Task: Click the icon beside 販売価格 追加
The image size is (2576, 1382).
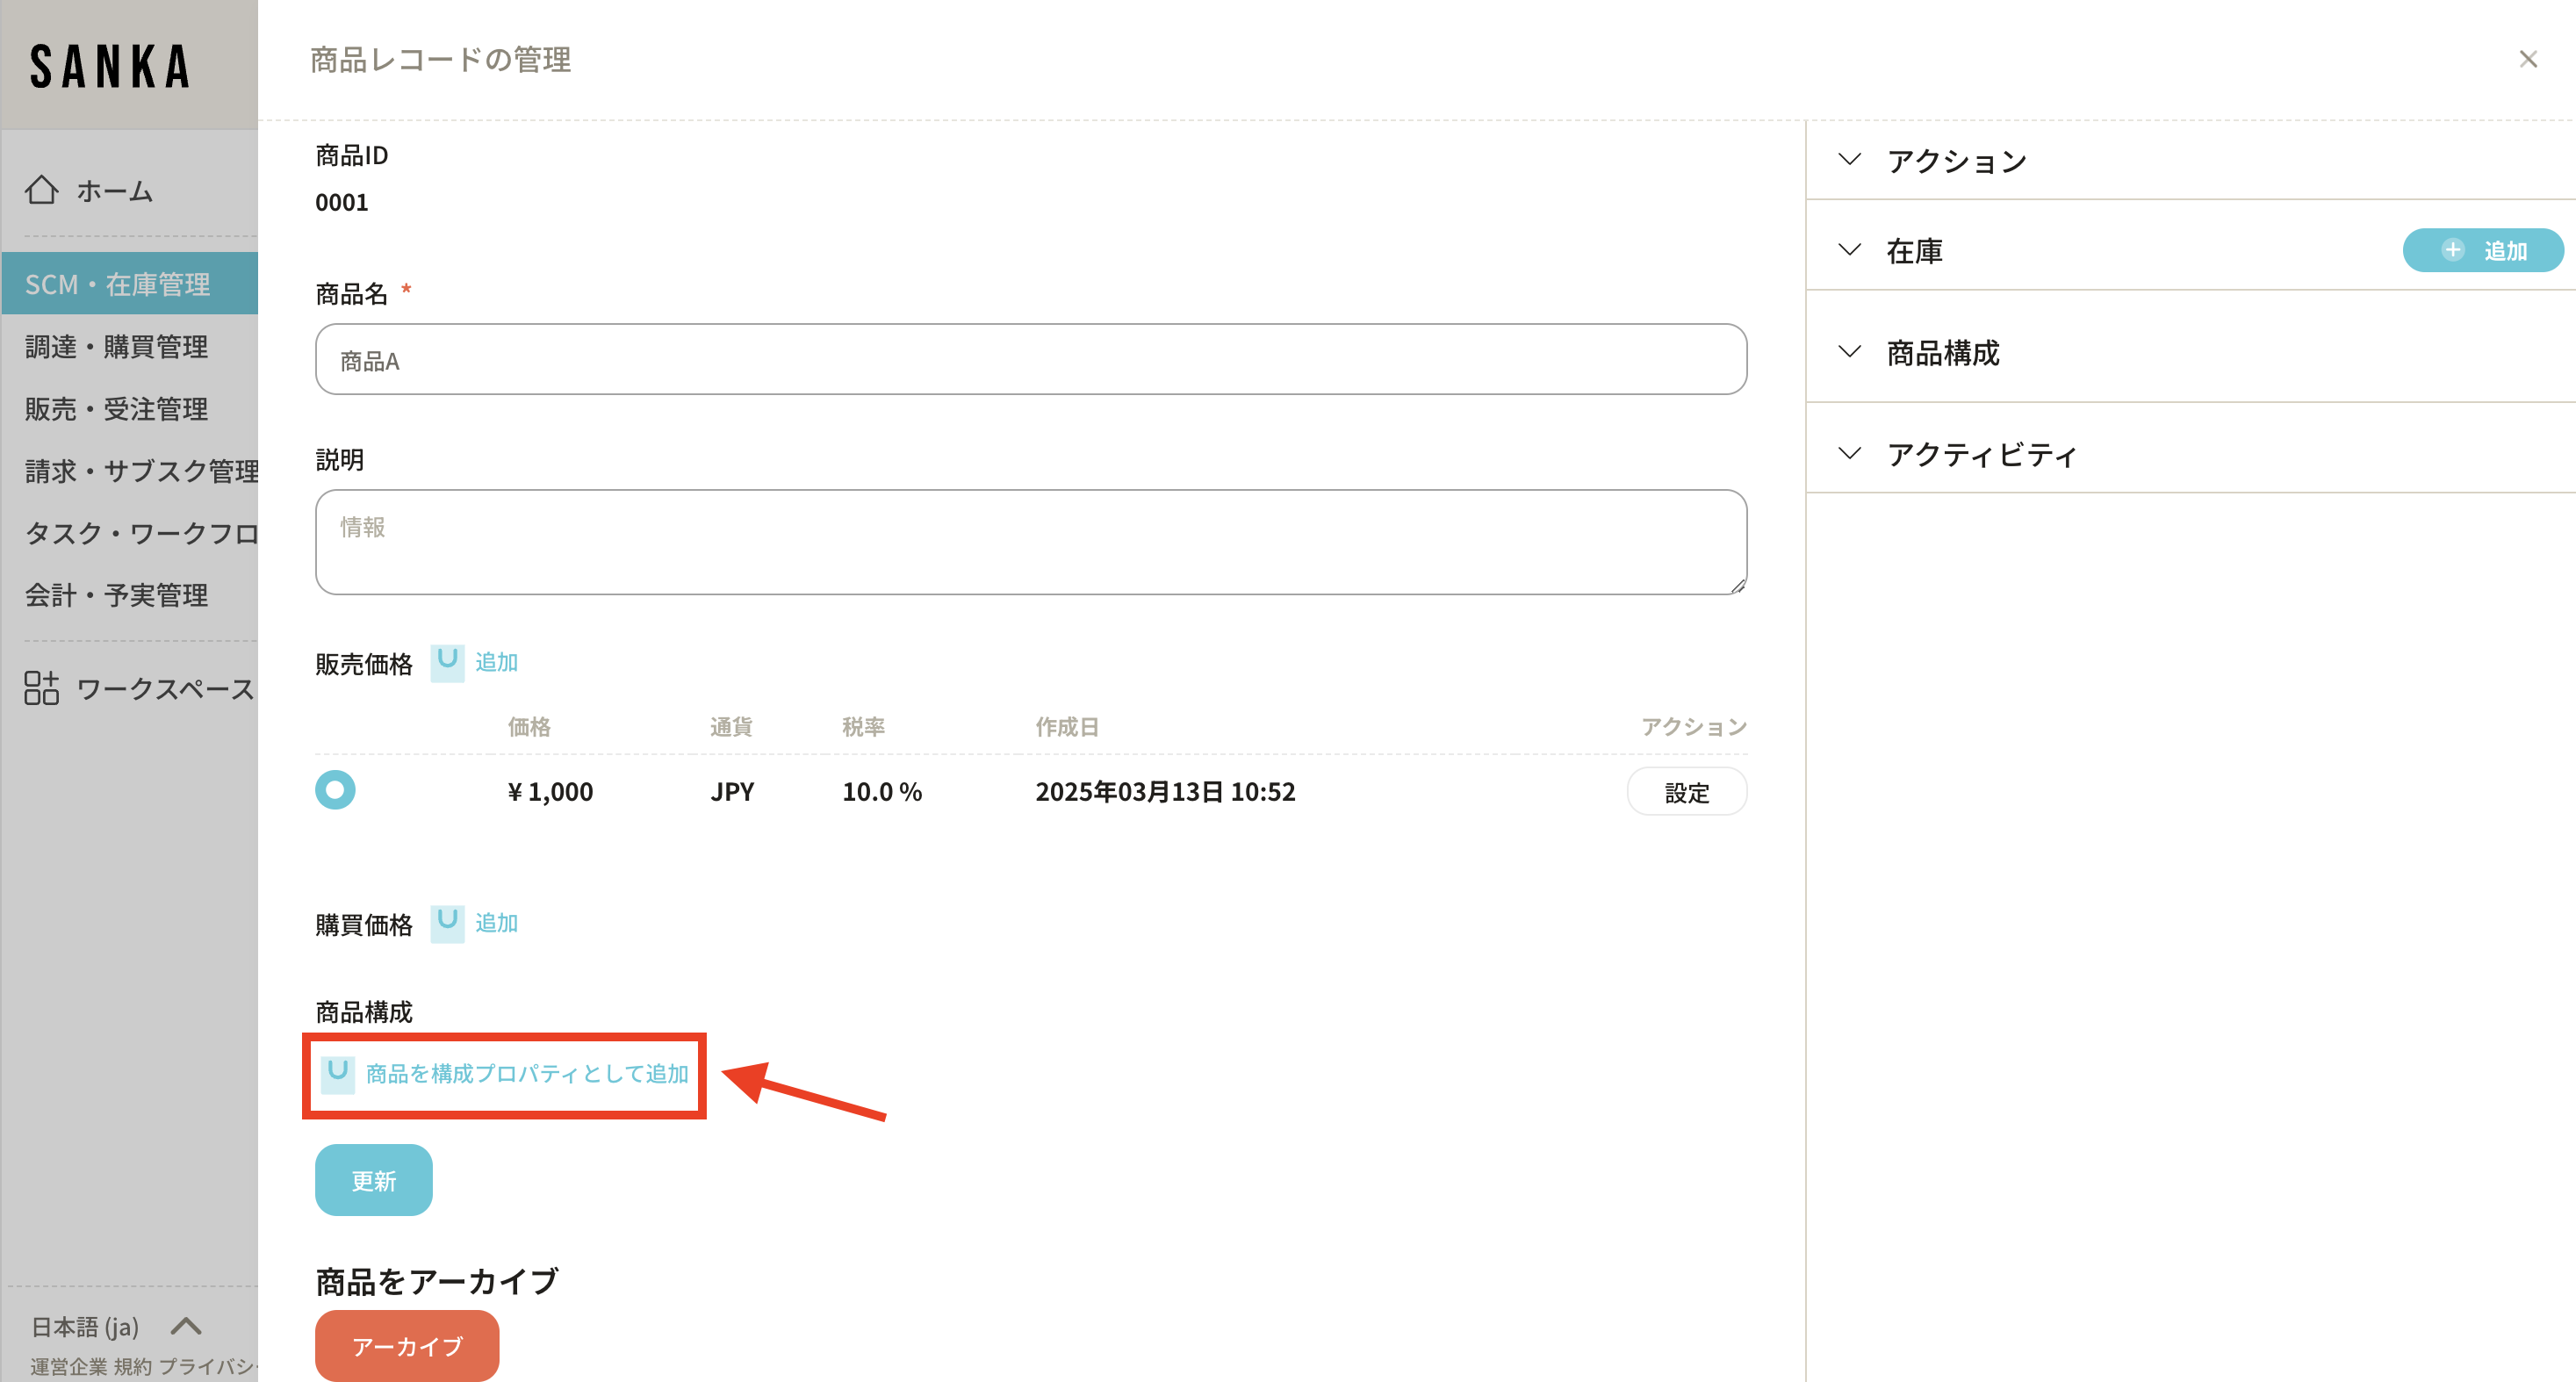Action: pos(447,662)
